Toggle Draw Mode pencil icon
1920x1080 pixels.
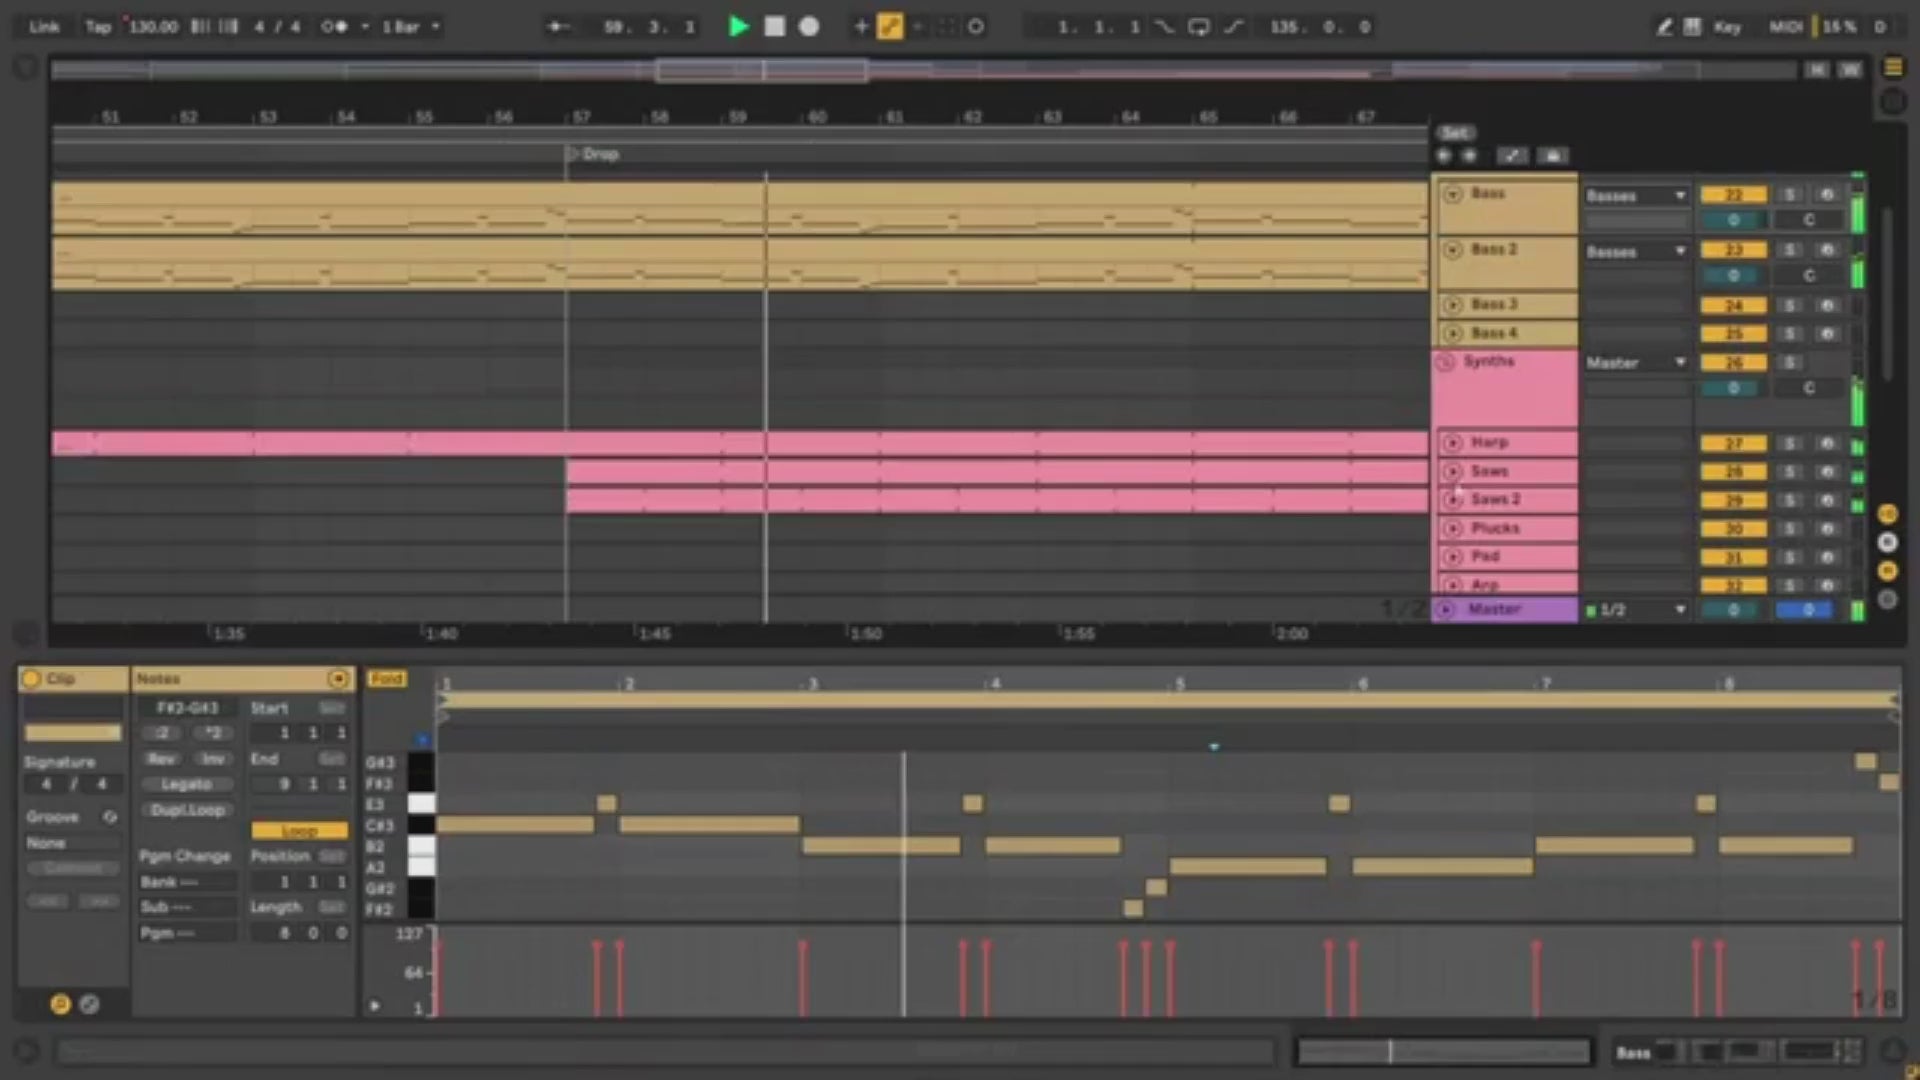click(1664, 27)
